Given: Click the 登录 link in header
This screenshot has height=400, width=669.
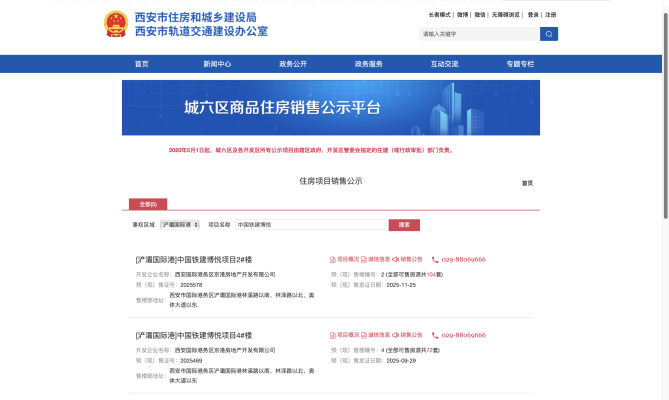Looking at the screenshot, I should [x=533, y=15].
